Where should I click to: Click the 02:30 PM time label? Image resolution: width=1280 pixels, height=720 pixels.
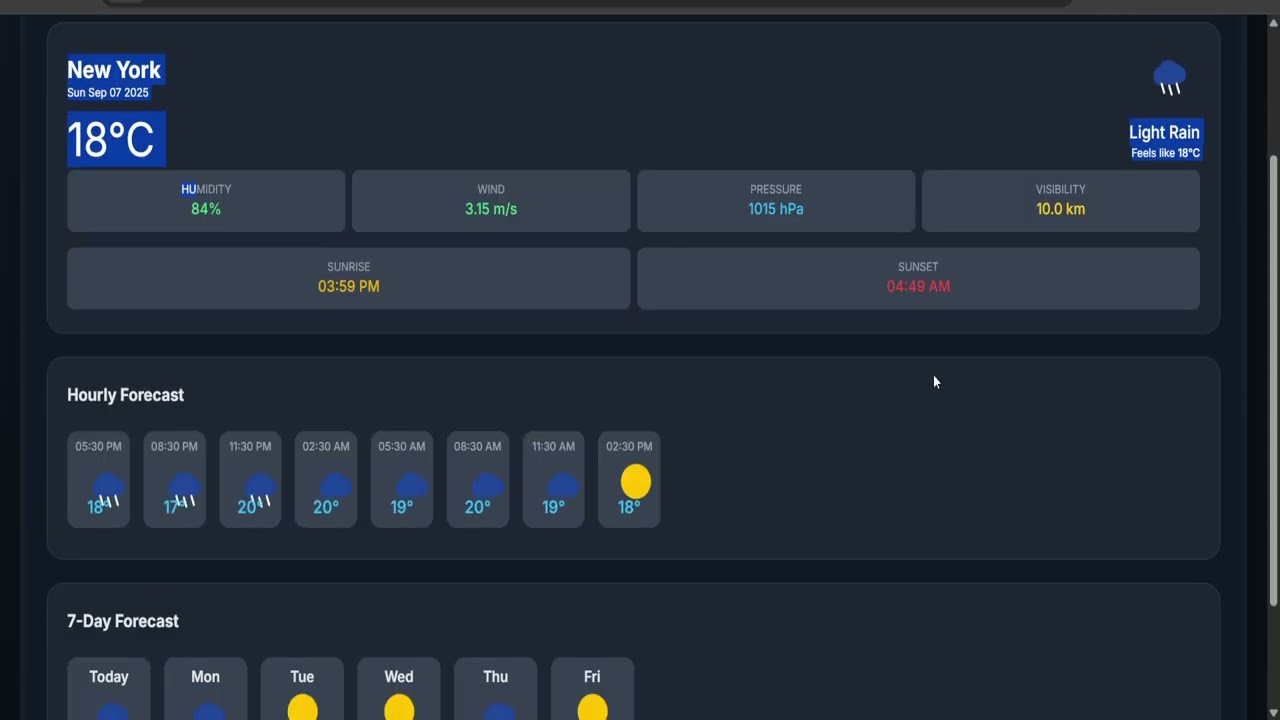coord(629,446)
